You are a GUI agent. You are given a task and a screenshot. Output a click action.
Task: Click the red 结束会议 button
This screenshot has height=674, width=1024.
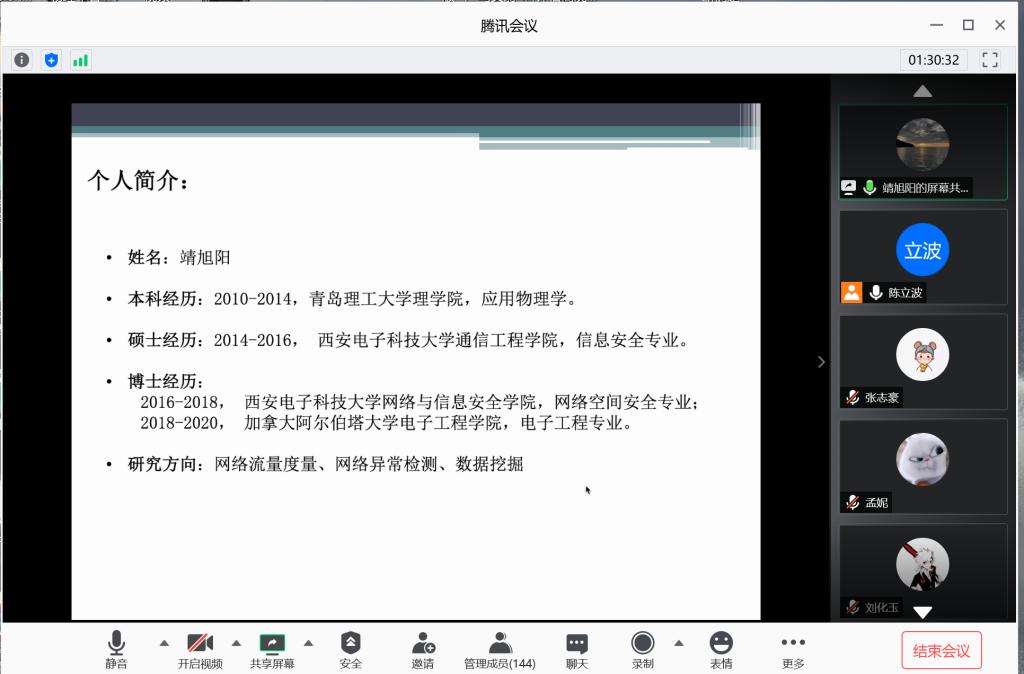click(x=941, y=651)
